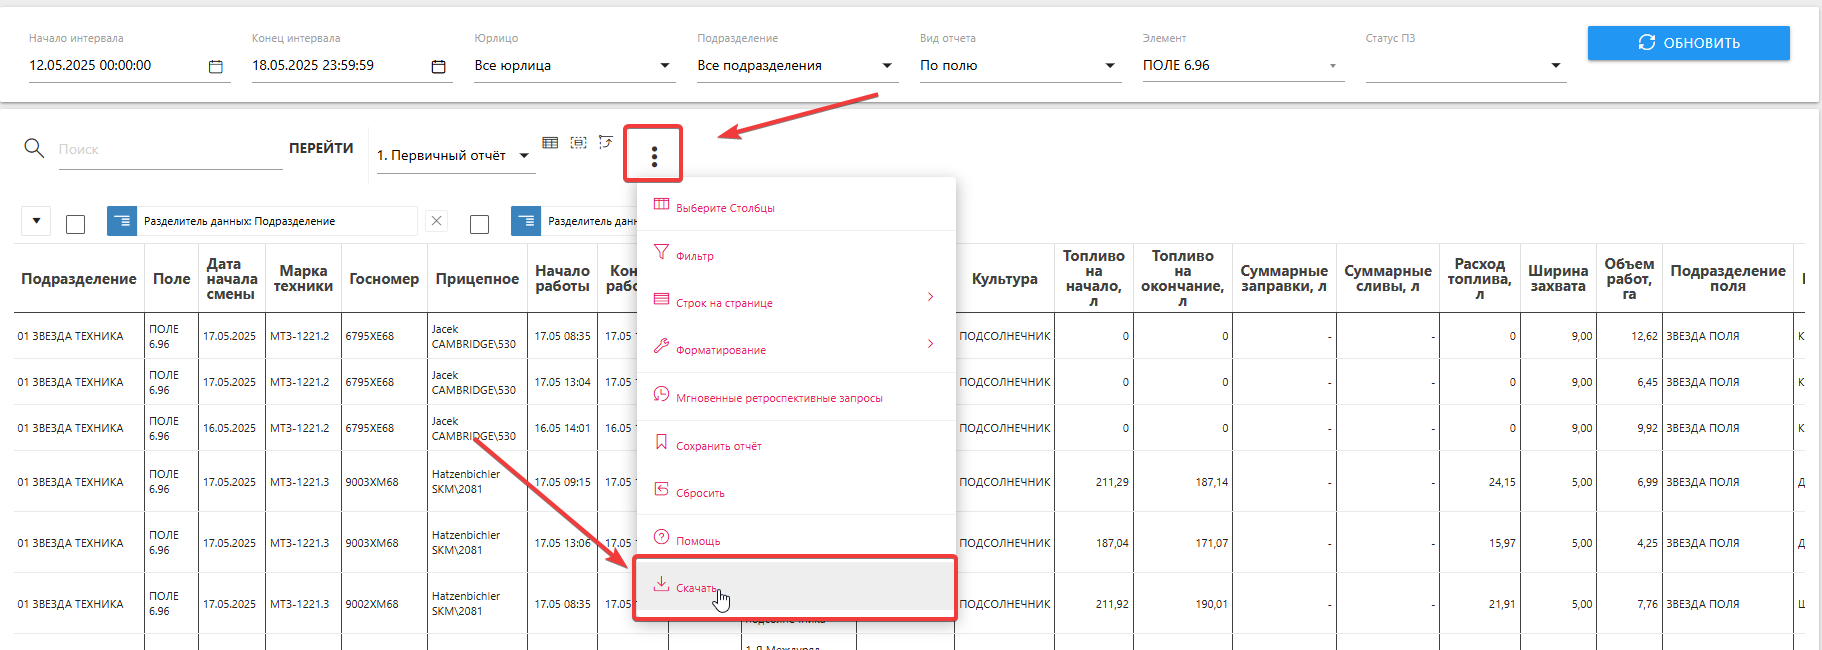This screenshot has width=1822, height=650.
Task: Select Скачать from the actions menu
Action: (x=695, y=588)
